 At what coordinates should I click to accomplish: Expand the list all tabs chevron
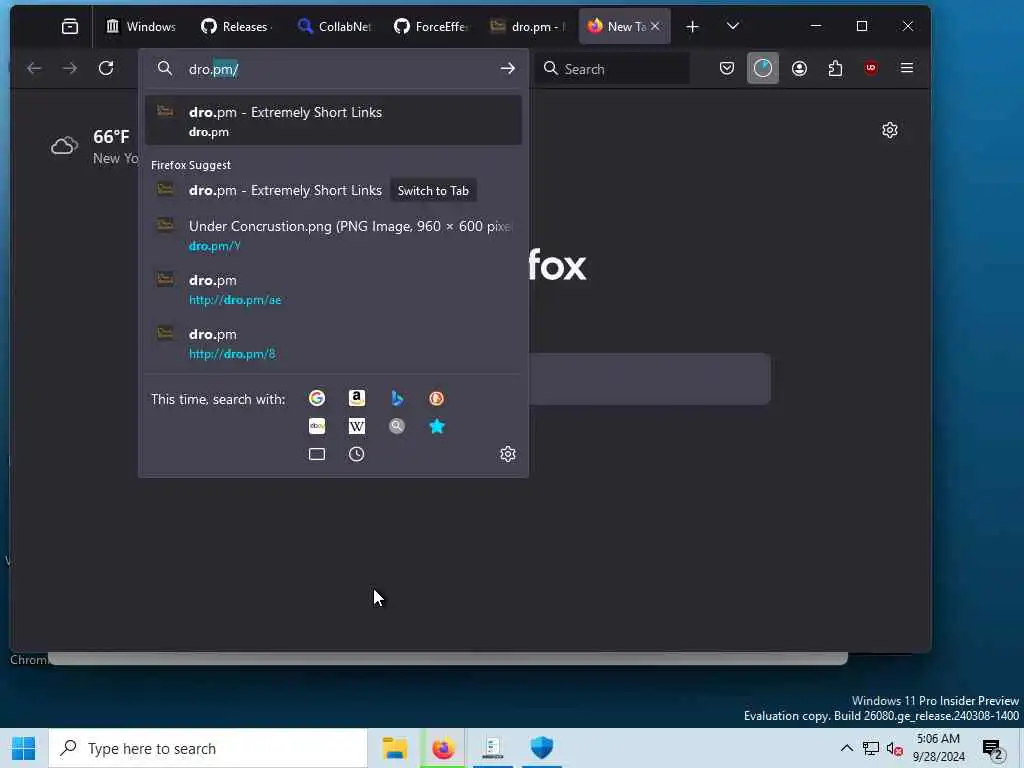733,26
